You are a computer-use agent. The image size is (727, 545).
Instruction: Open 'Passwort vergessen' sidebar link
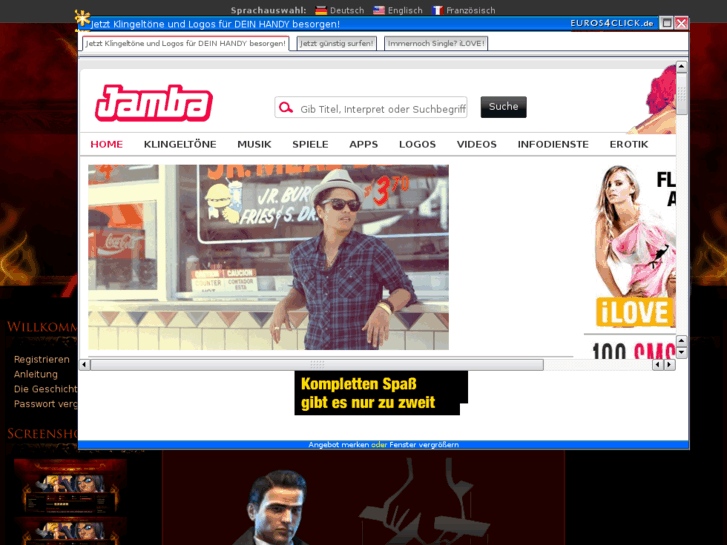45,404
